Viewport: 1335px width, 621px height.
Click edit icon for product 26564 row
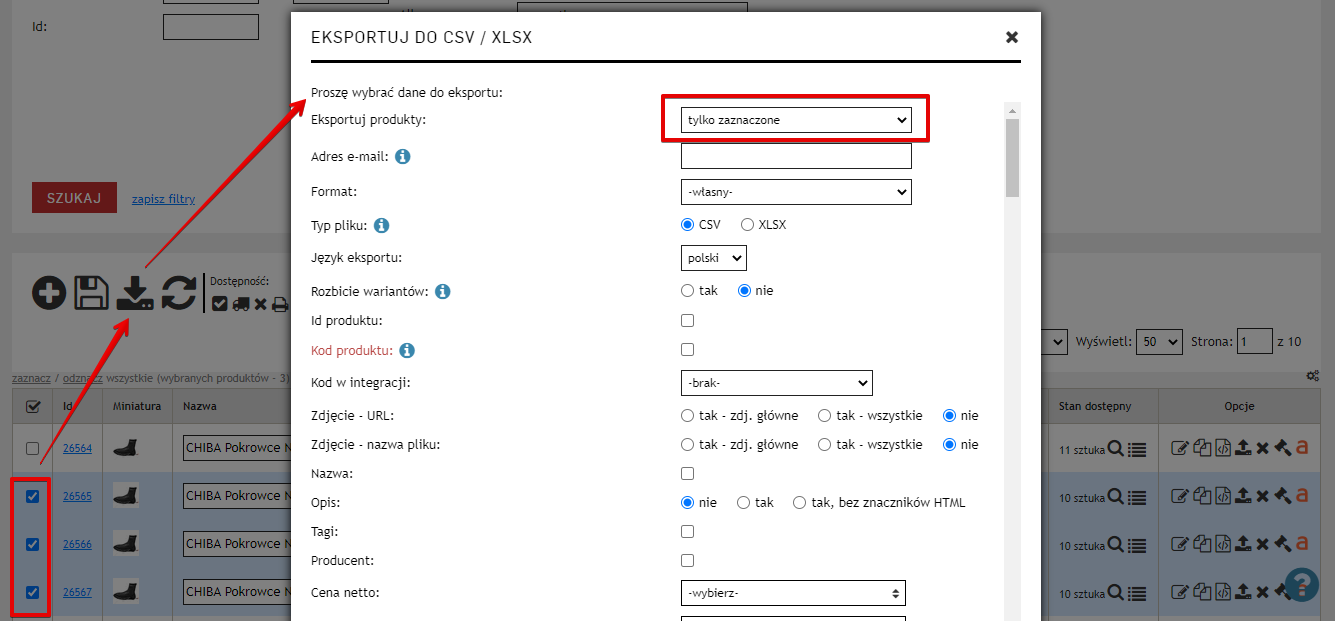(x=1180, y=449)
